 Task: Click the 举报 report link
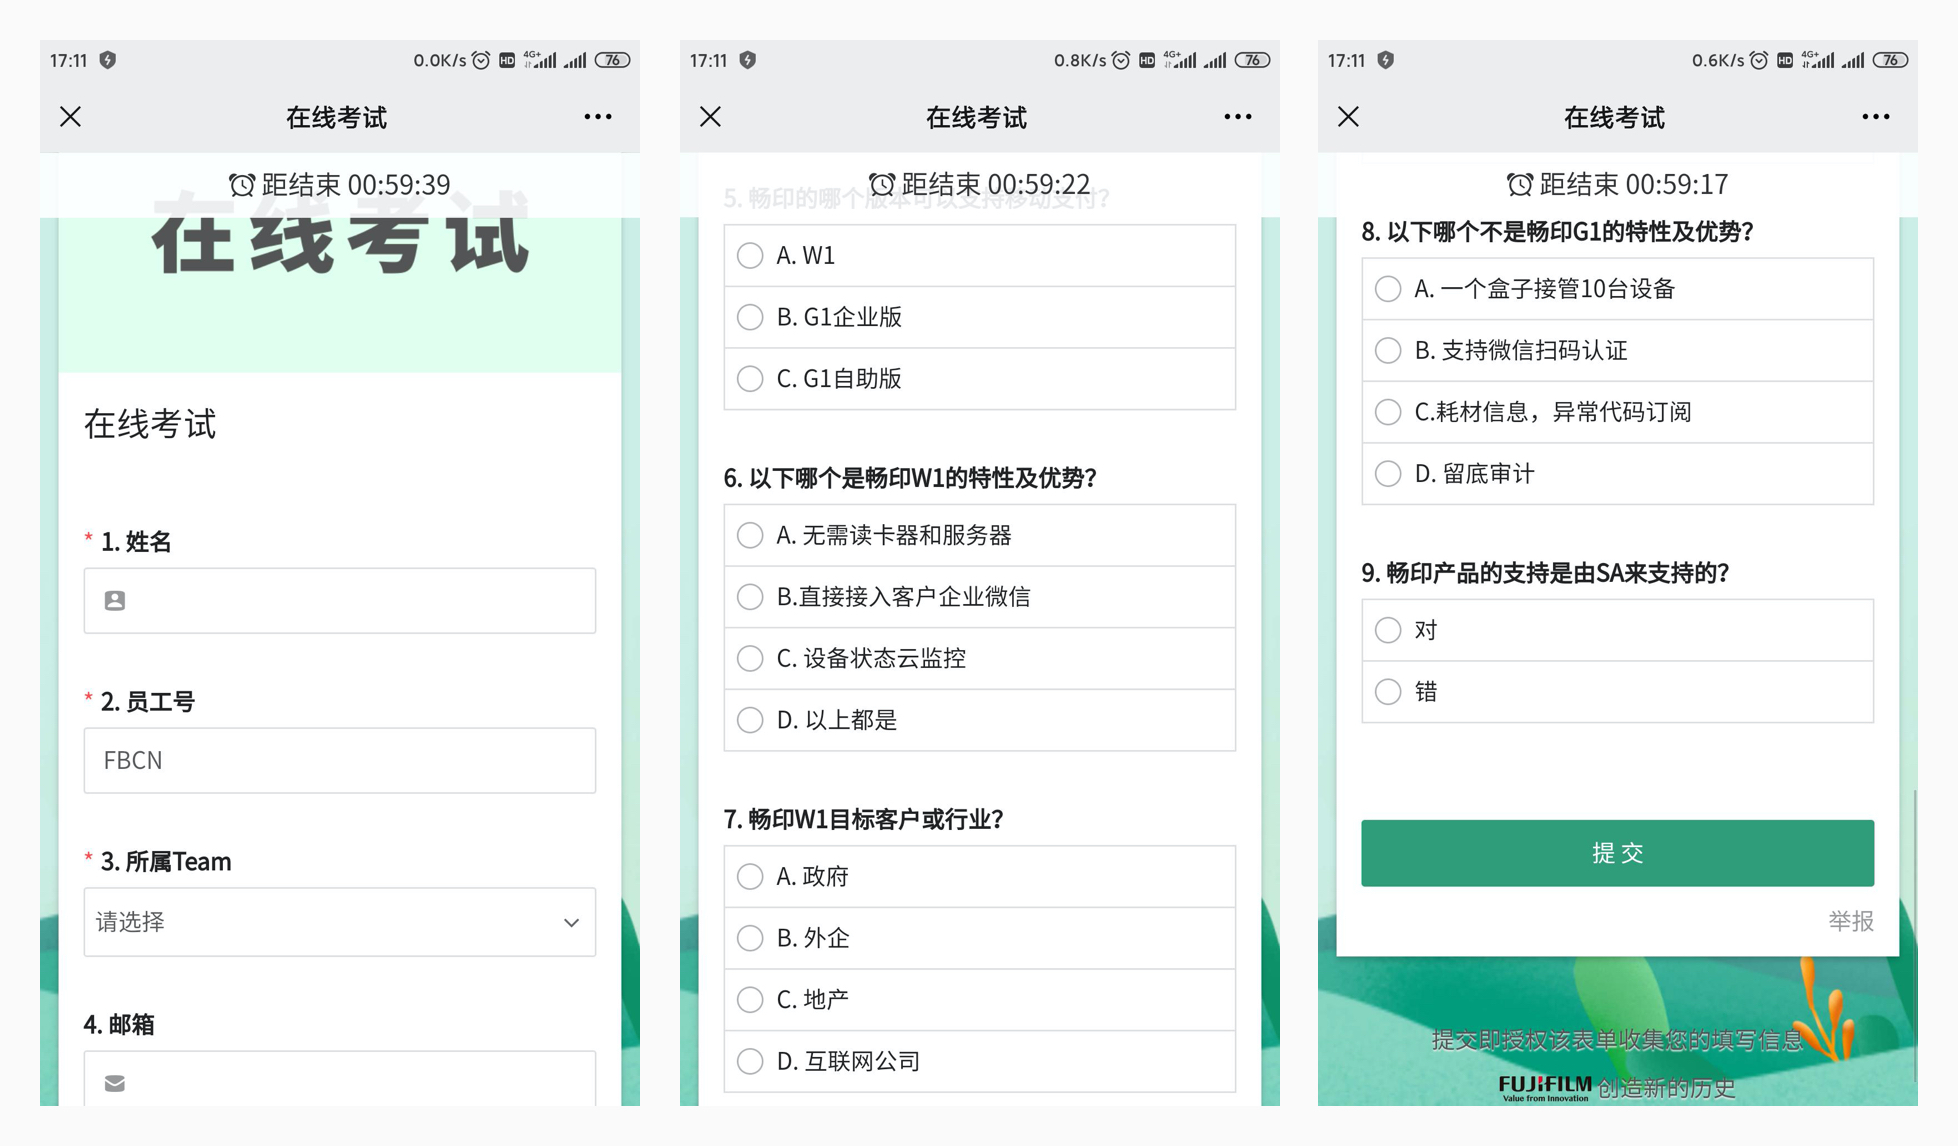pos(1851,921)
